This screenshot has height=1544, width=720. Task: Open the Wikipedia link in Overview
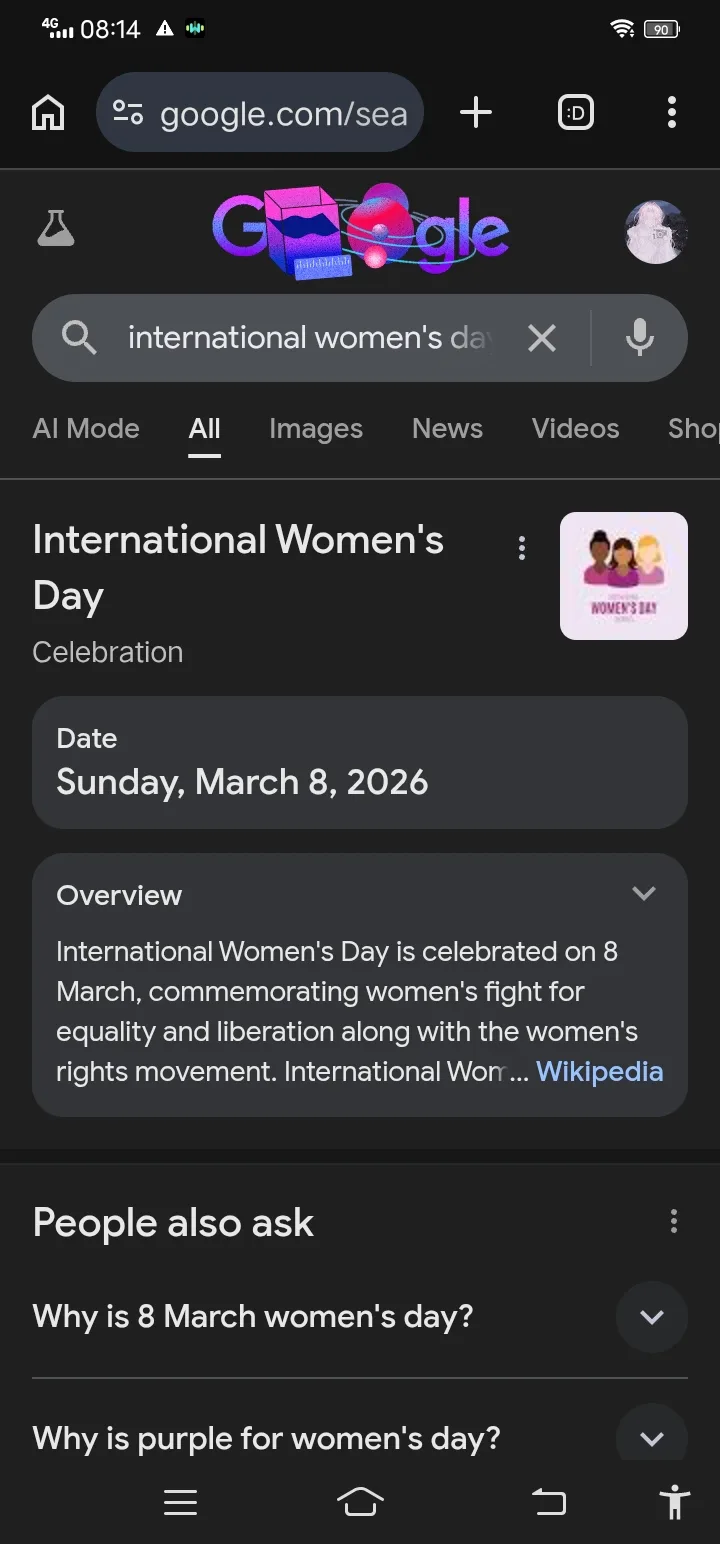599,1072
